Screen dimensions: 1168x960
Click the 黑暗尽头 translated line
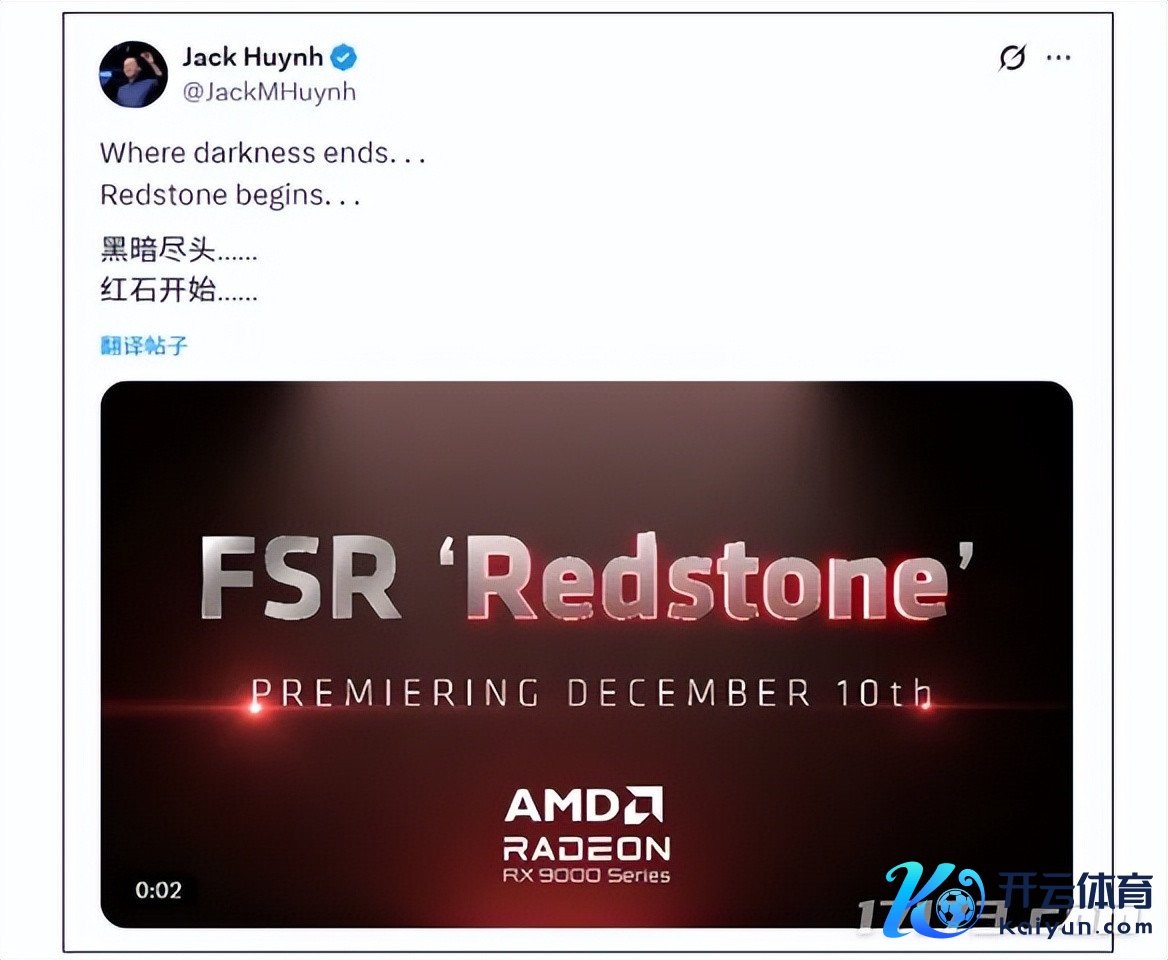[x=179, y=249]
